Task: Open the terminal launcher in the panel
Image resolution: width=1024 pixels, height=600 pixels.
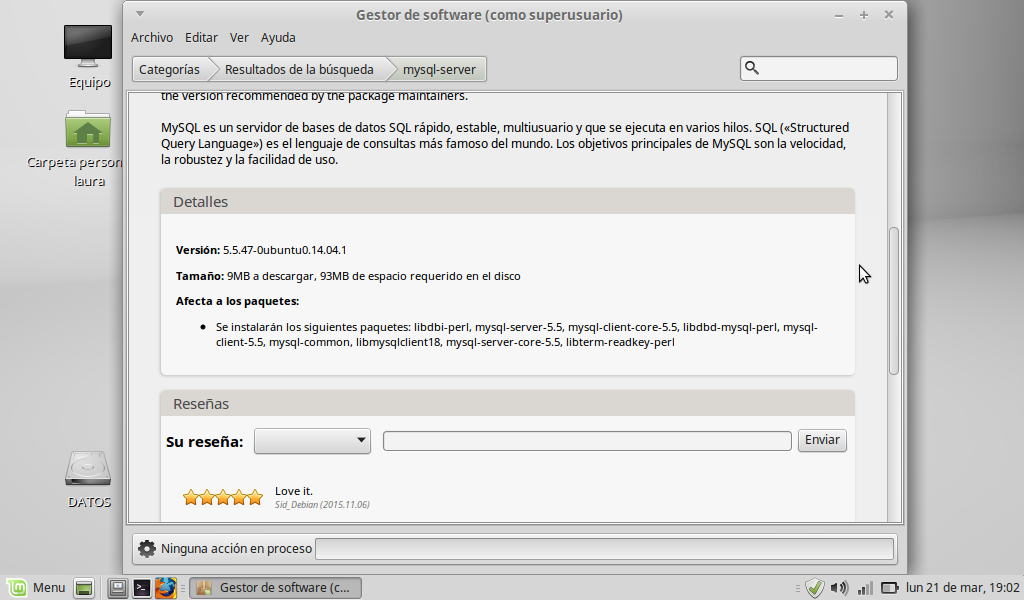Action: coord(142,588)
